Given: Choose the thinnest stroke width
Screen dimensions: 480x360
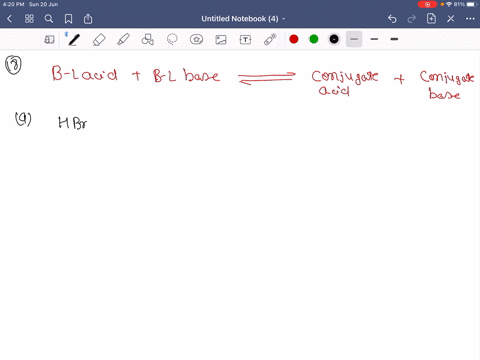Looking at the screenshot, I should pos(354,39).
